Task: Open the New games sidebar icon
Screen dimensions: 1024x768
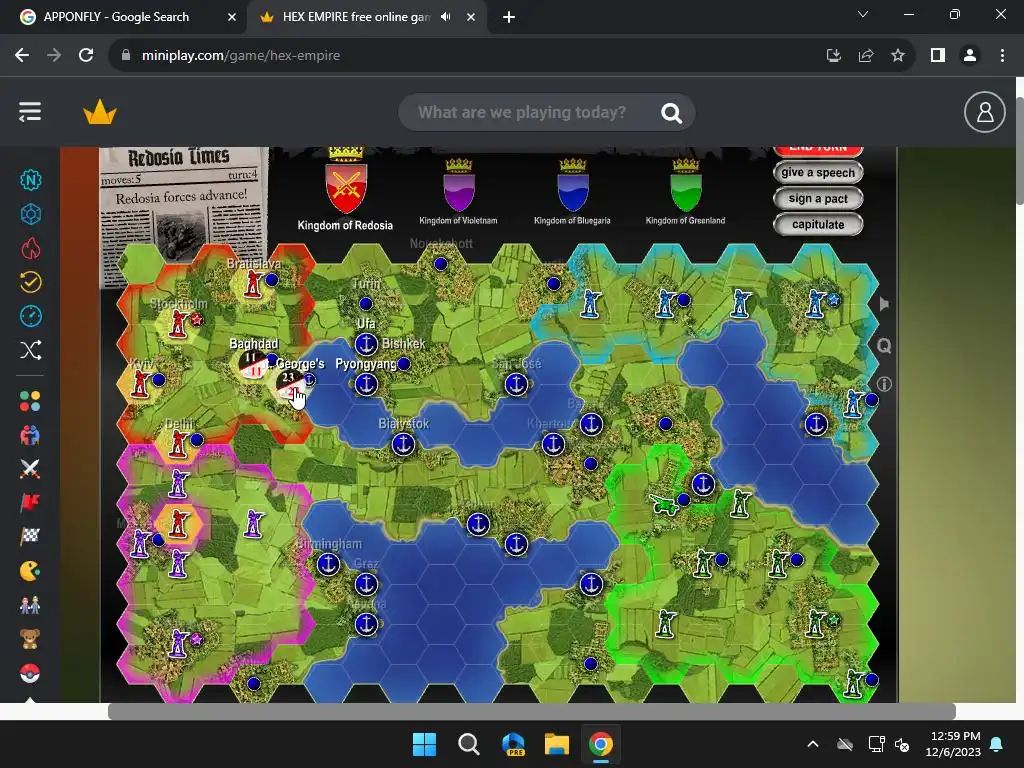Action: [x=31, y=180]
